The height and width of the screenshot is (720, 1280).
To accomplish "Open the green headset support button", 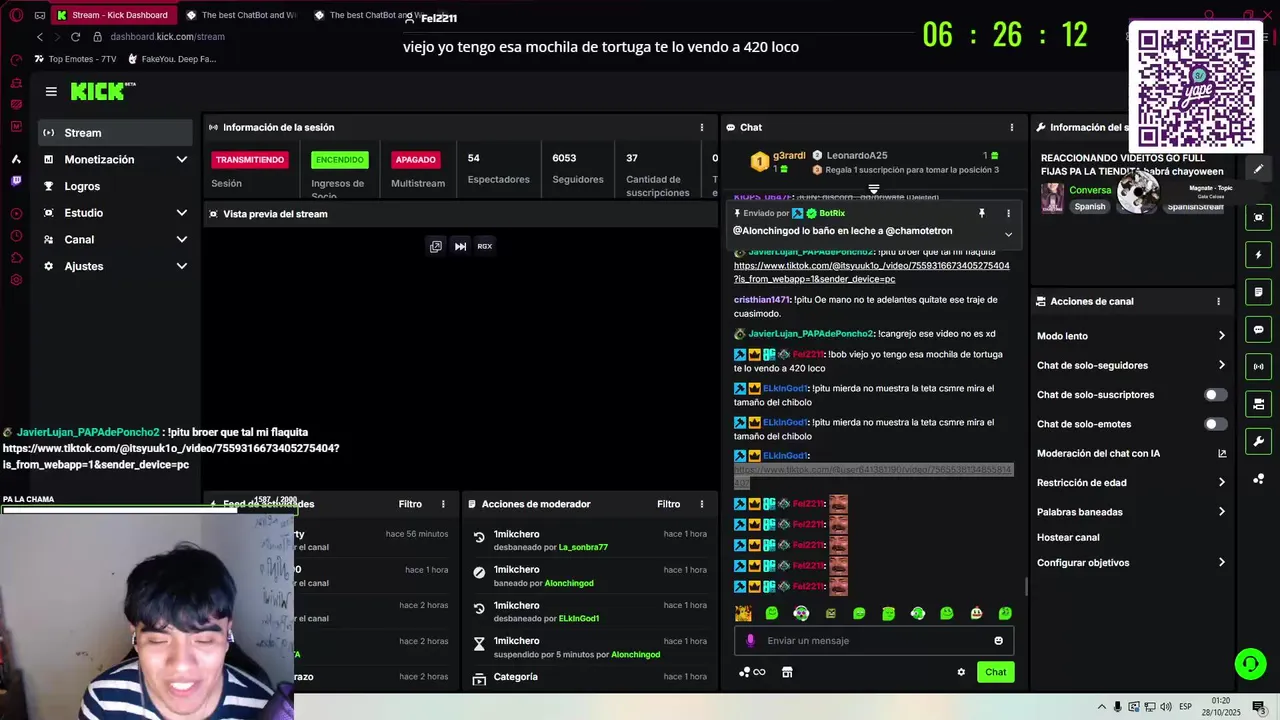I will (x=1249, y=663).
